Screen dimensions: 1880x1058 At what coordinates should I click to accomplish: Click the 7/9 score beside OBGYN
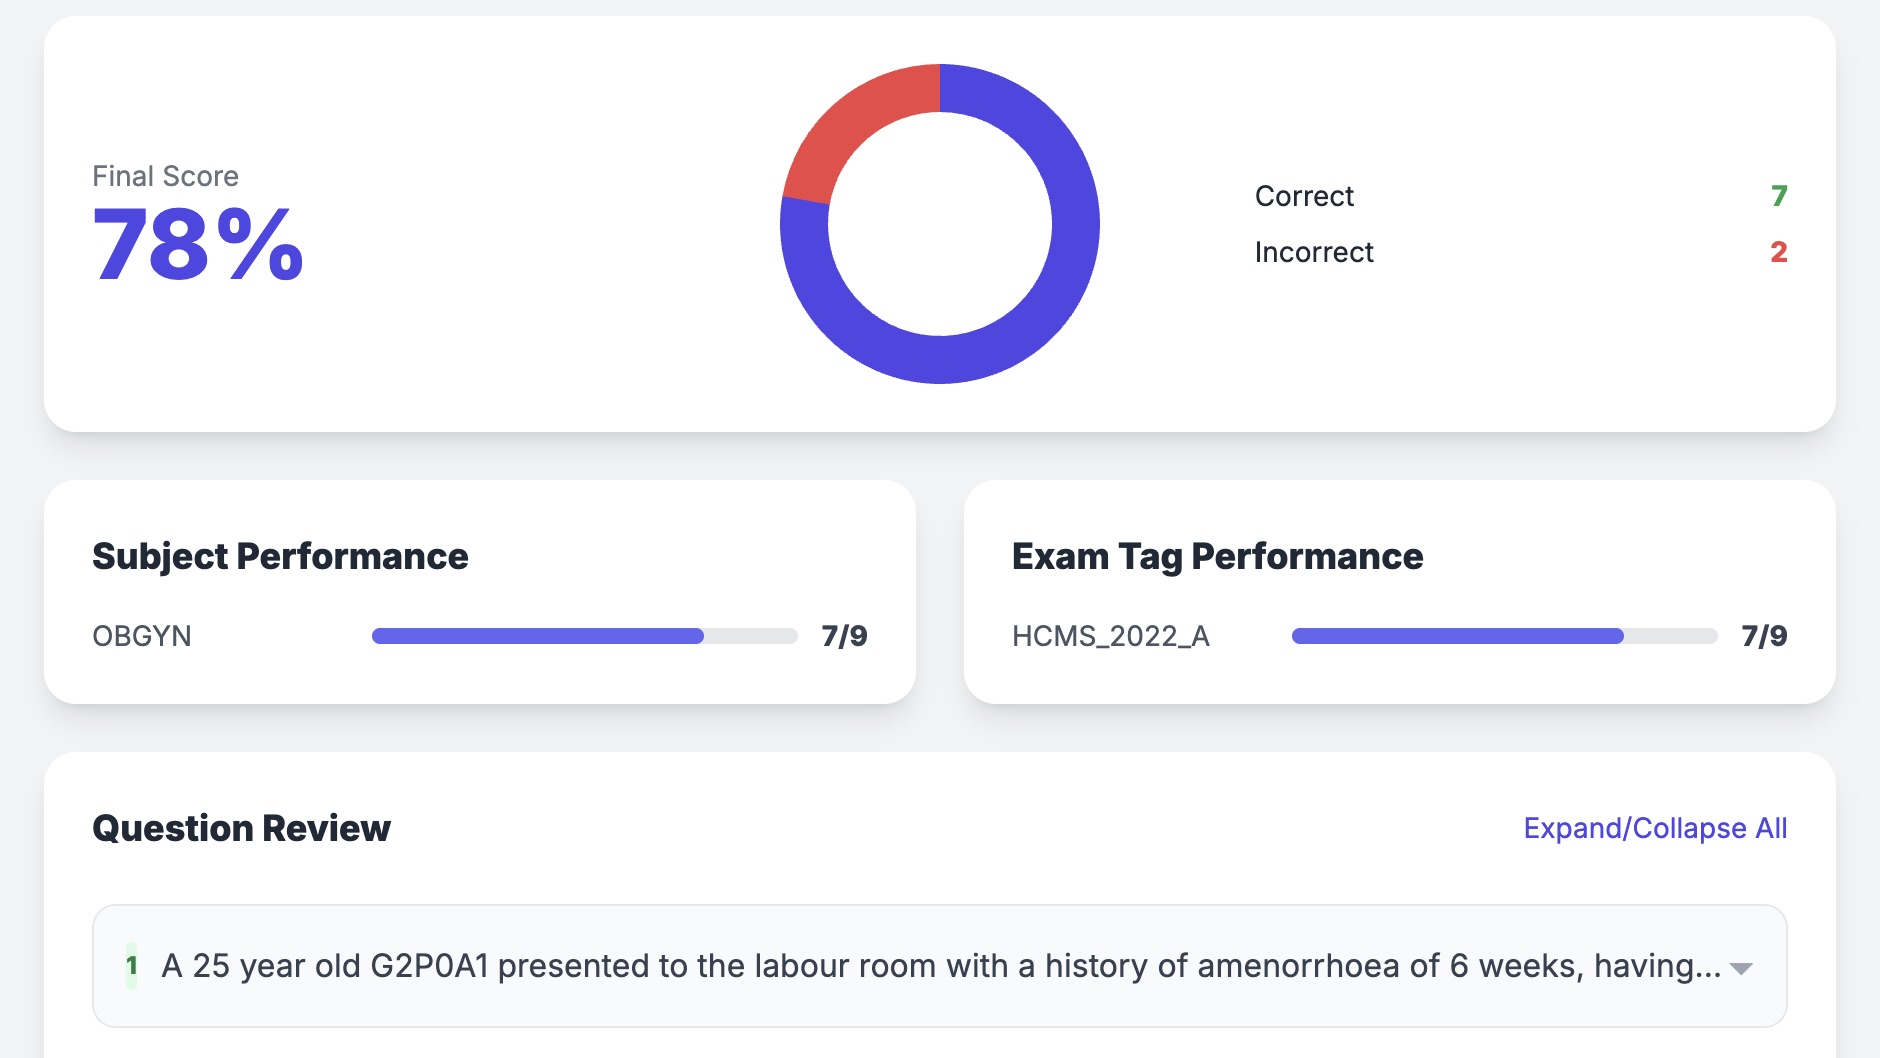843,635
